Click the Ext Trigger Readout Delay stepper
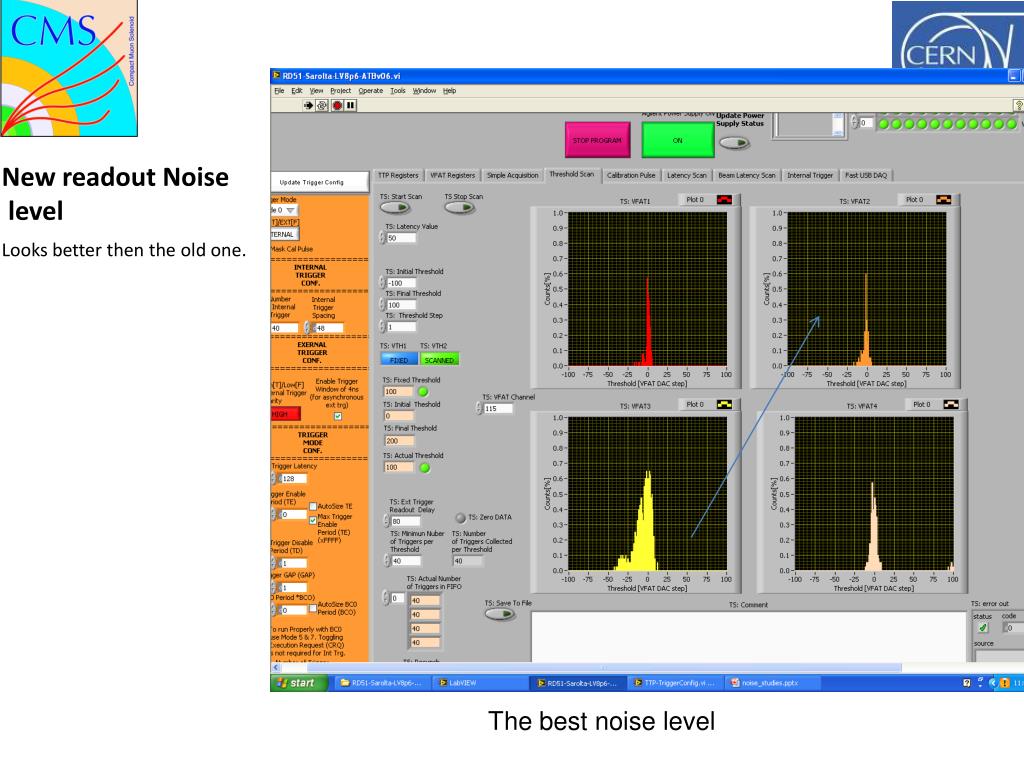Viewport: 1024px width, 768px height. click(387, 521)
